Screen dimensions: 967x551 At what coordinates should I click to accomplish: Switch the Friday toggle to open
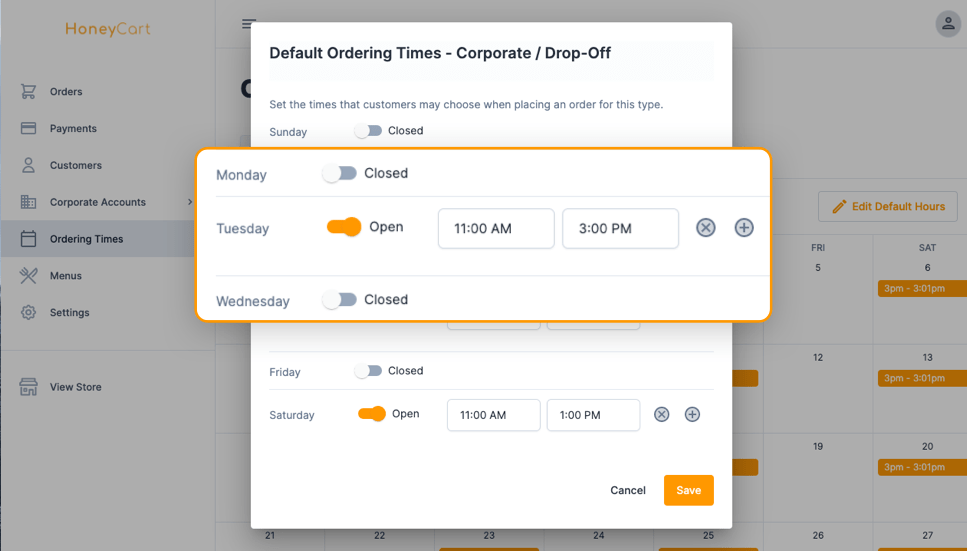coord(368,370)
